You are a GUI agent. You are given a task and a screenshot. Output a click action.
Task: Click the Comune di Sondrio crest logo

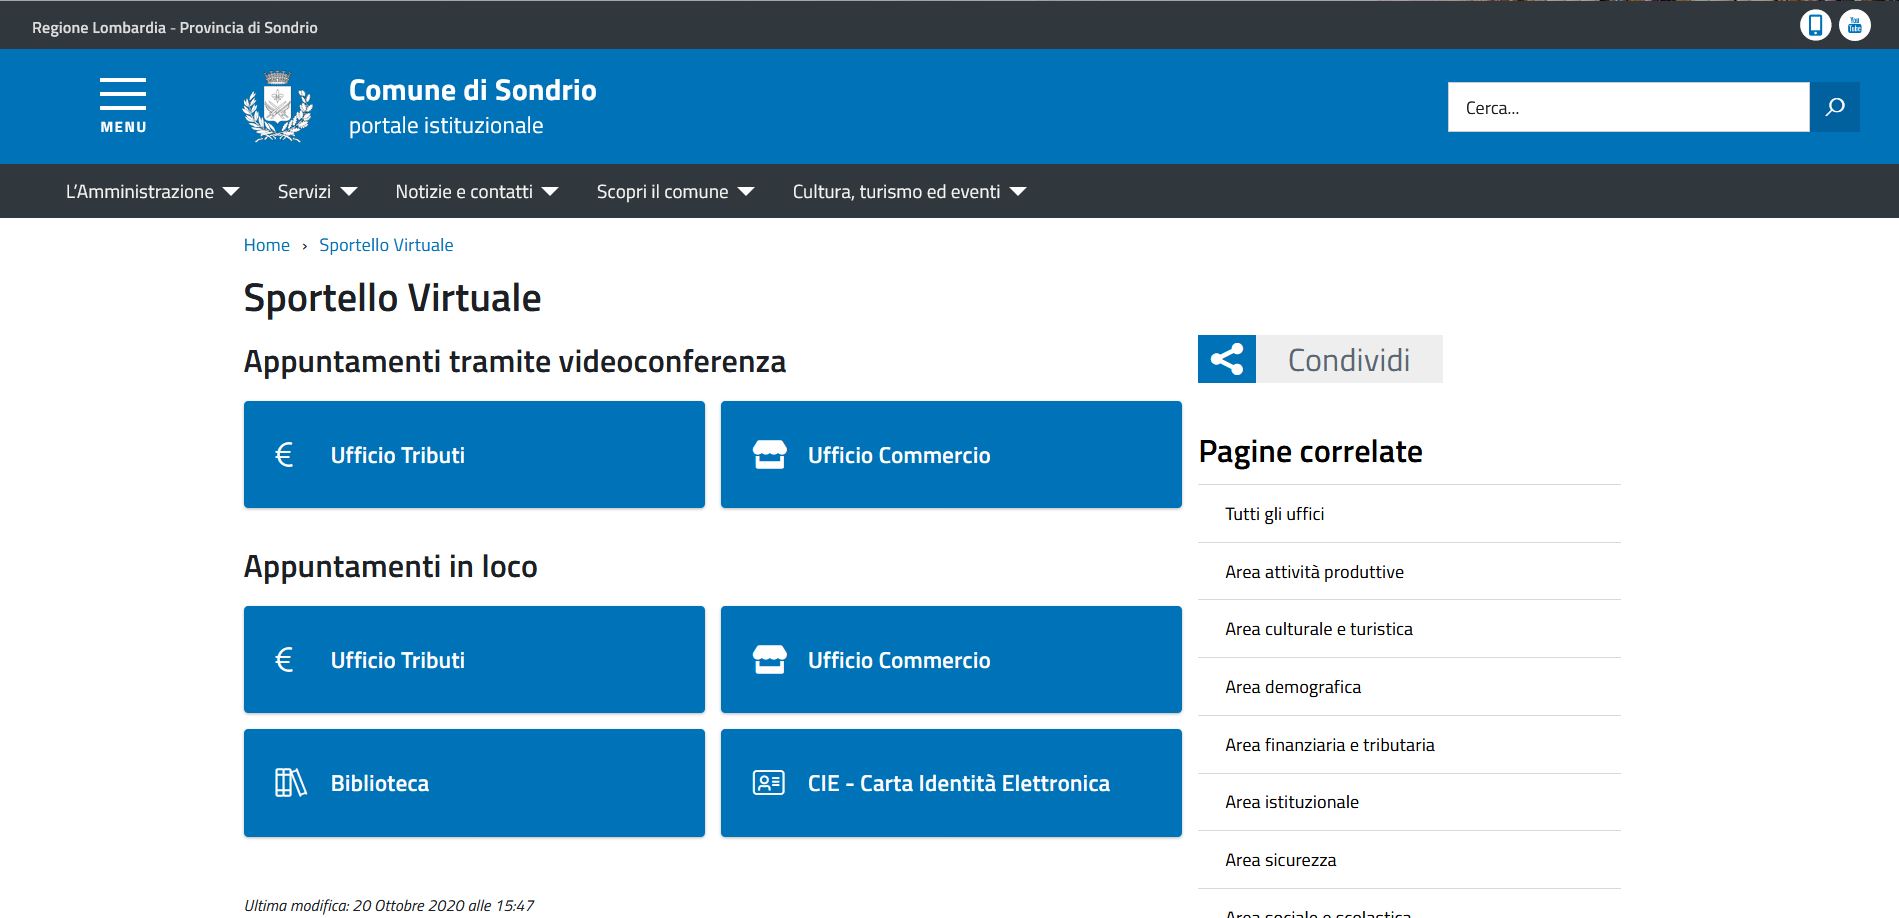277,106
